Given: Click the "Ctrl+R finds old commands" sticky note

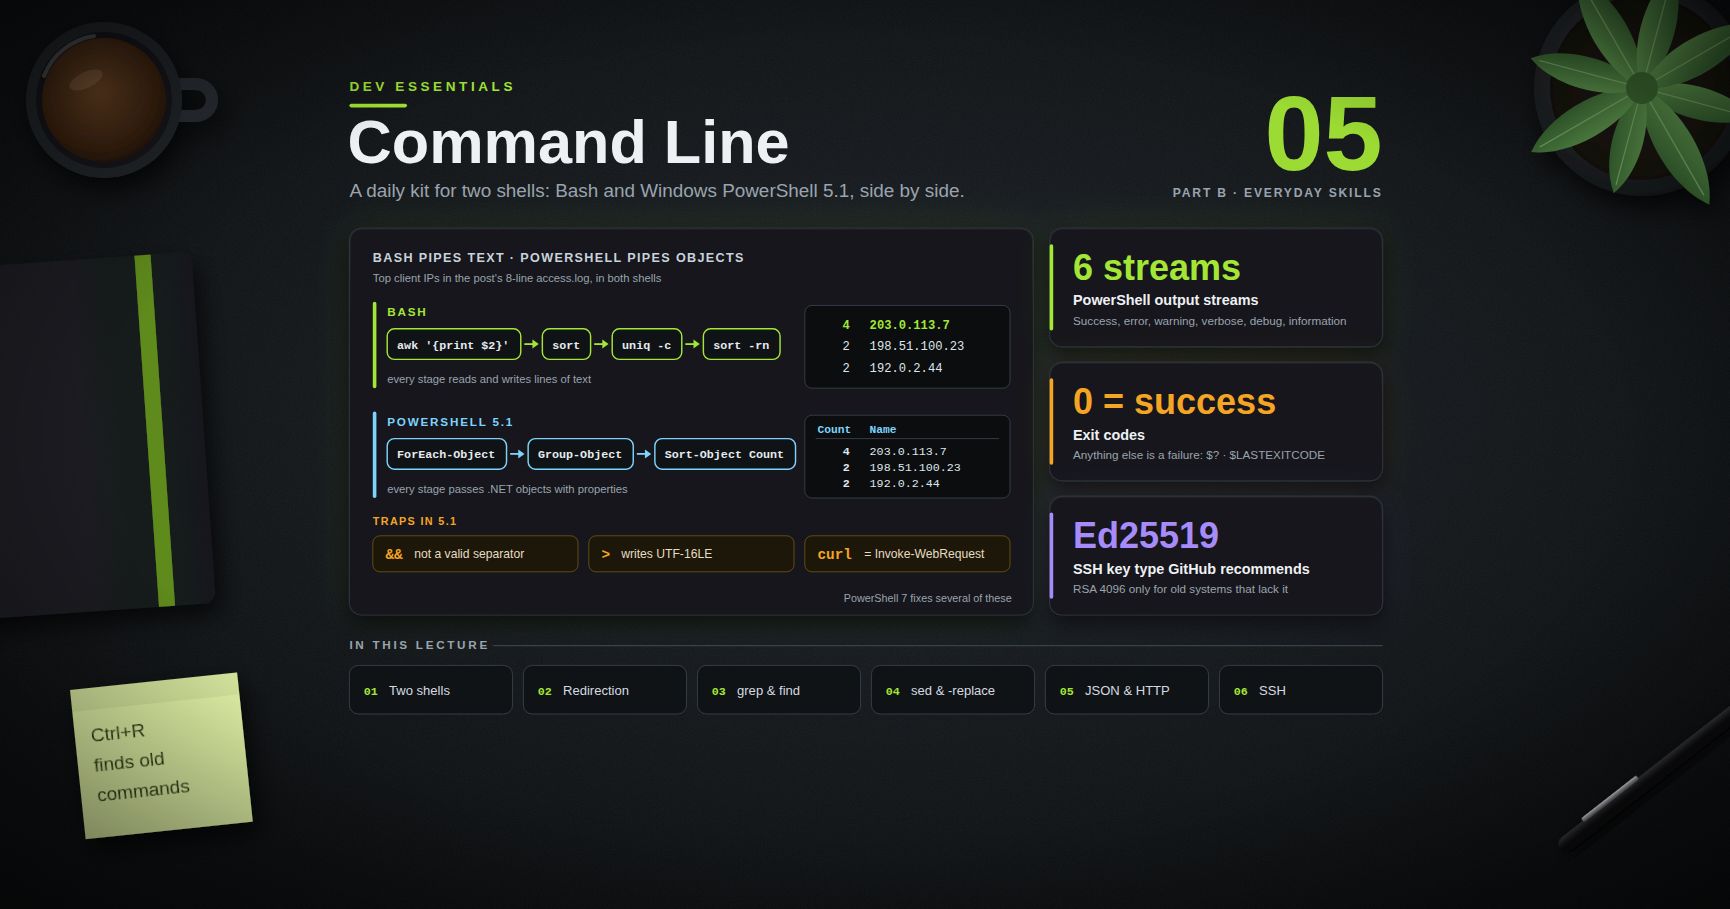Looking at the screenshot, I should pos(161,756).
